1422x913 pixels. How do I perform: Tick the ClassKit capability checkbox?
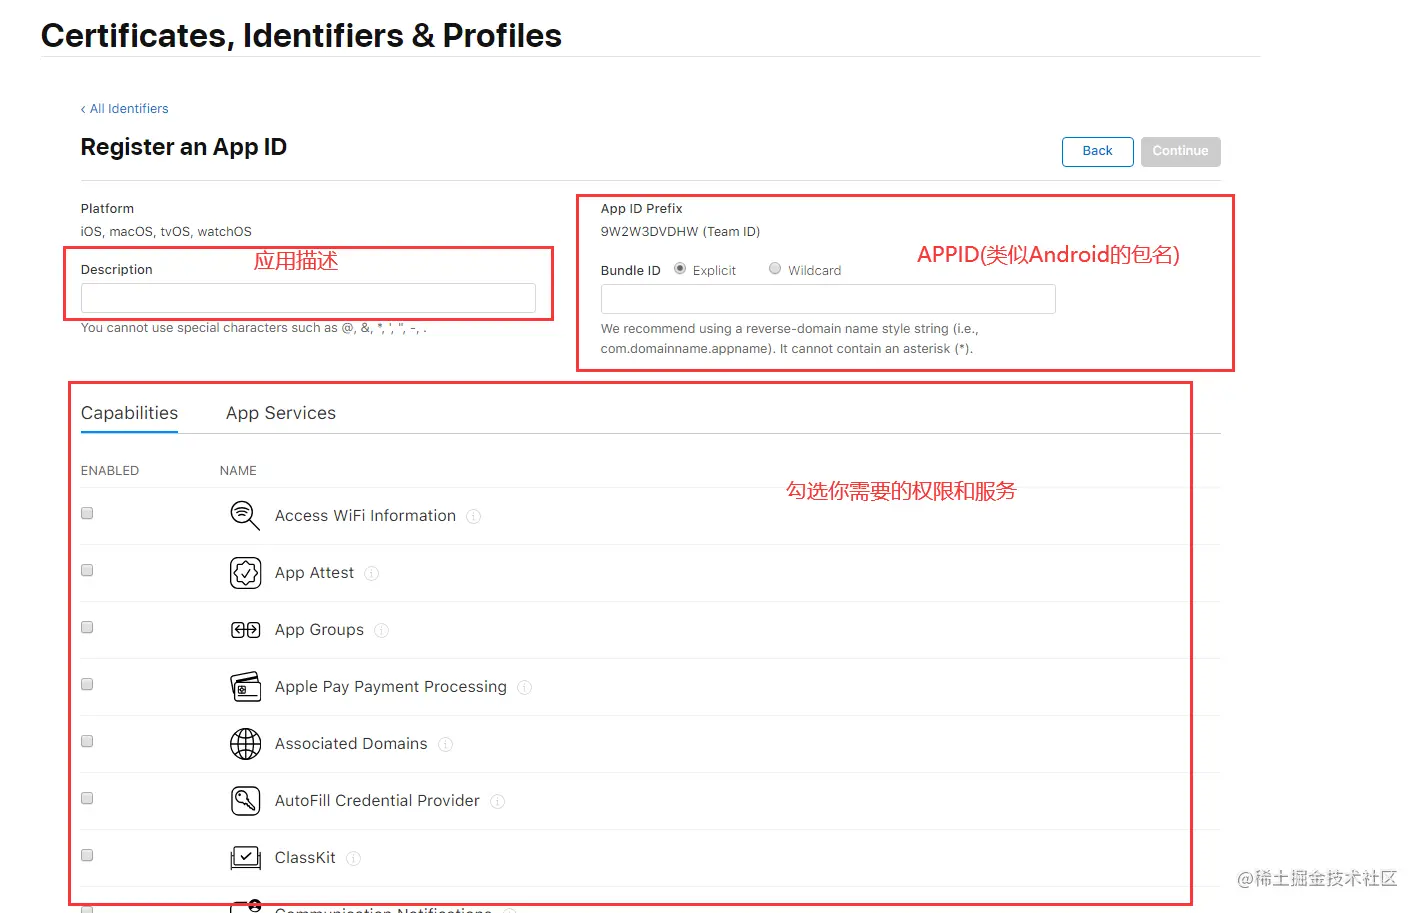[87, 855]
